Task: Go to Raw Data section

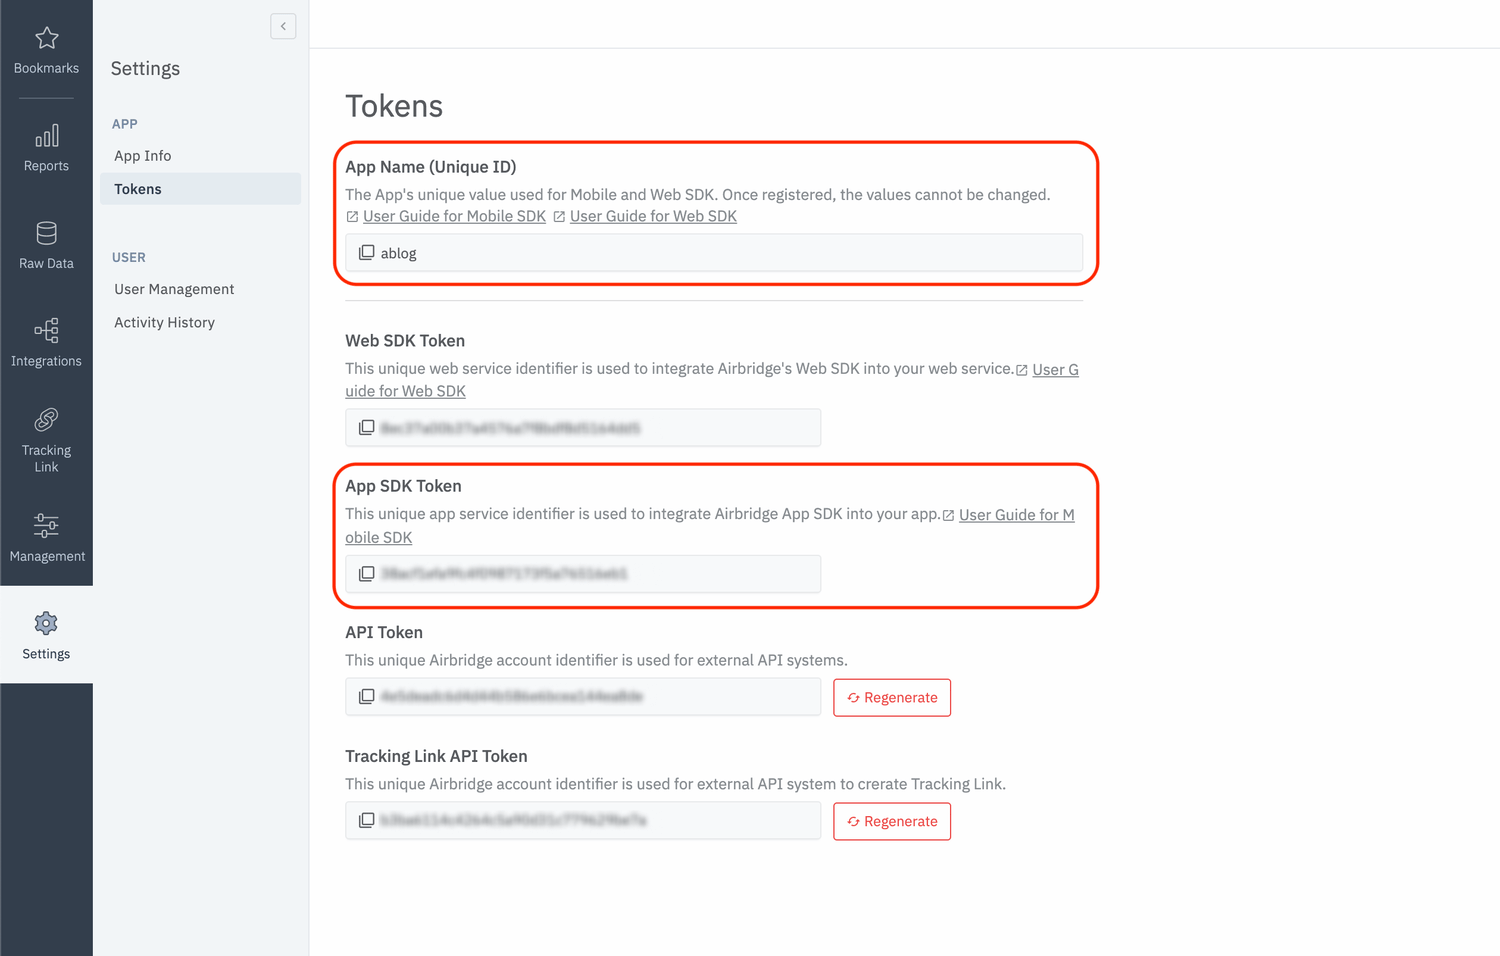Action: pyautogui.click(x=46, y=246)
